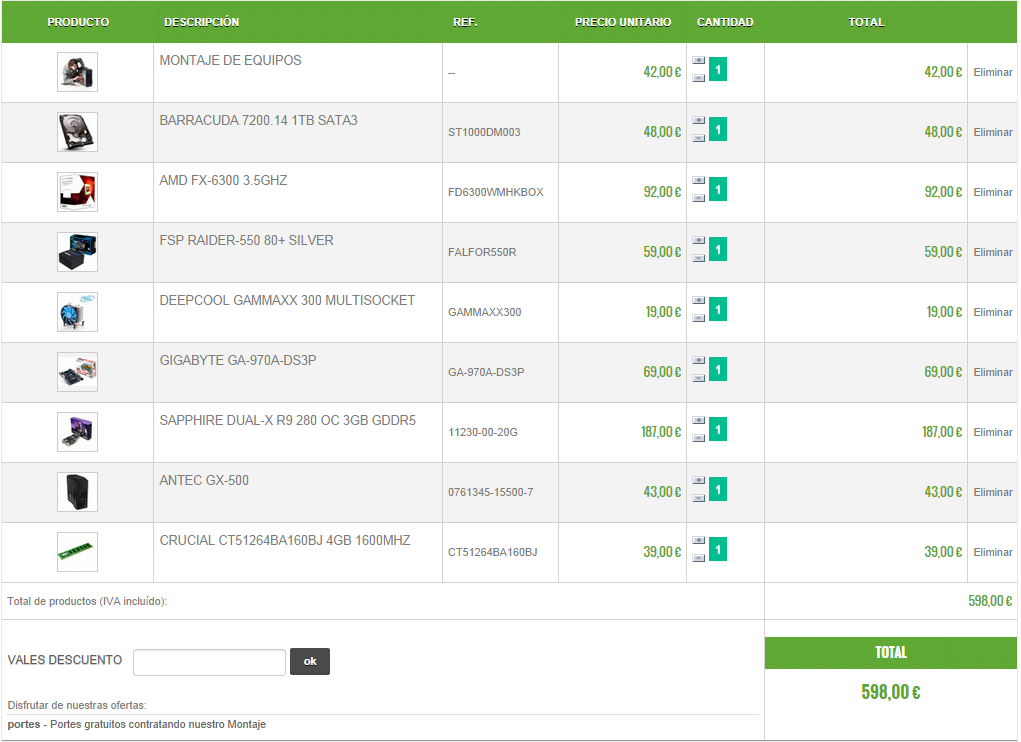Open ANTEC GX-500 description link
The width and height of the screenshot is (1021, 742).
[x=204, y=480]
